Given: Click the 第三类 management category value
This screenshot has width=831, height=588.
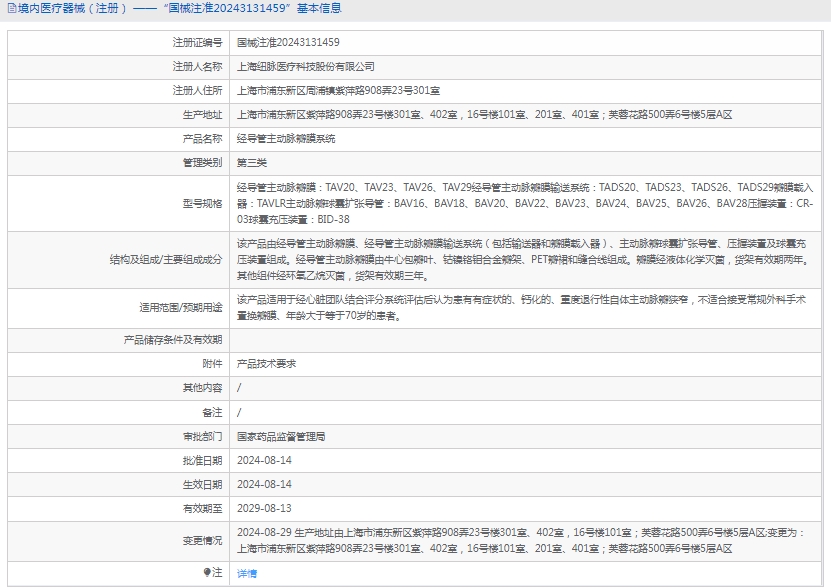Looking at the screenshot, I should (x=251, y=163).
